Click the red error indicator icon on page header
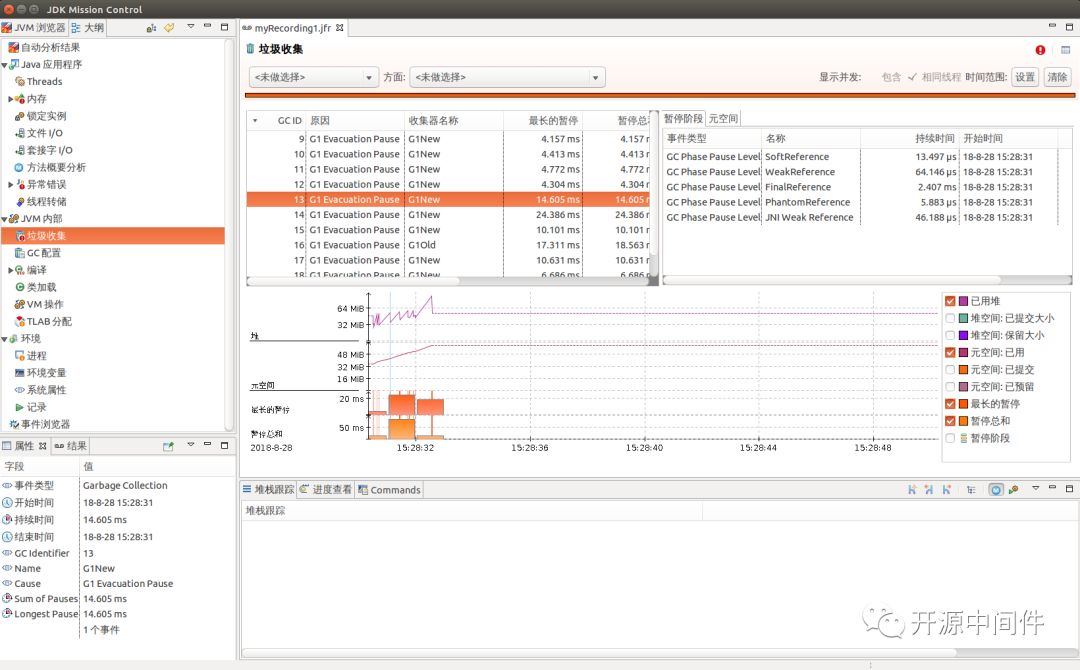Screen dimensions: 1080x670 pos(1040,50)
